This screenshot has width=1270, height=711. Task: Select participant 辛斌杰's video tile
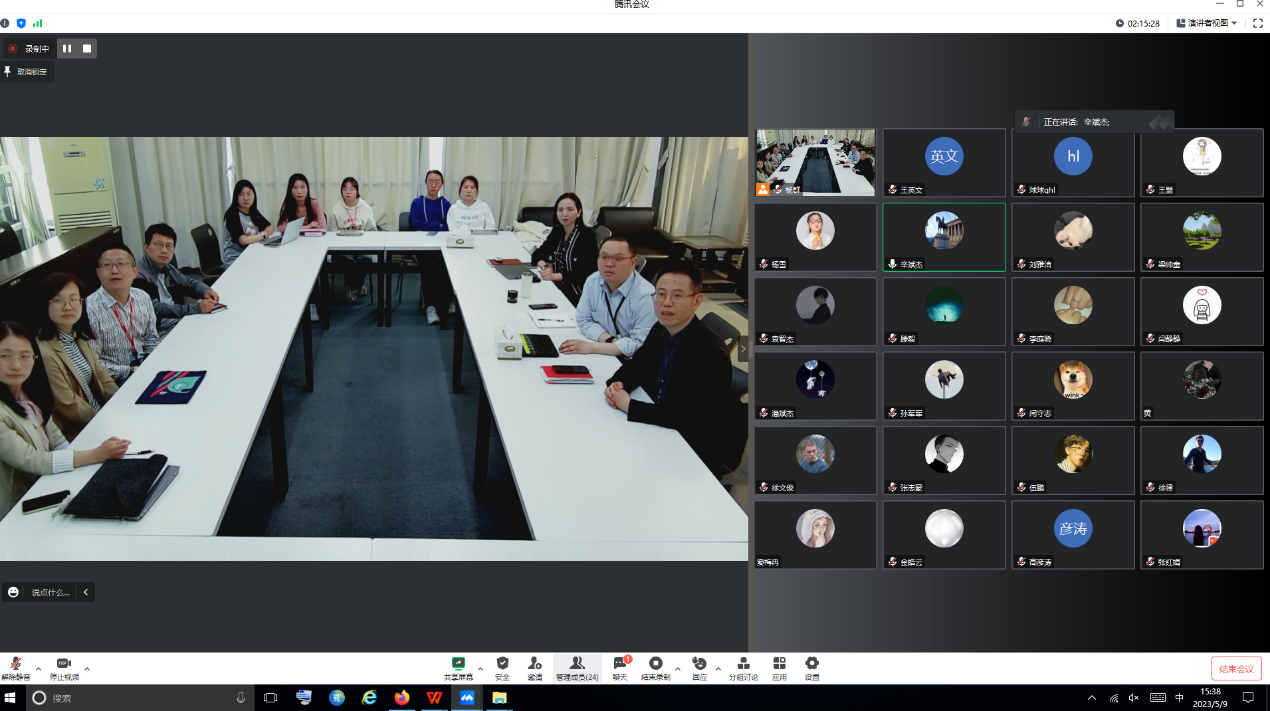[944, 237]
